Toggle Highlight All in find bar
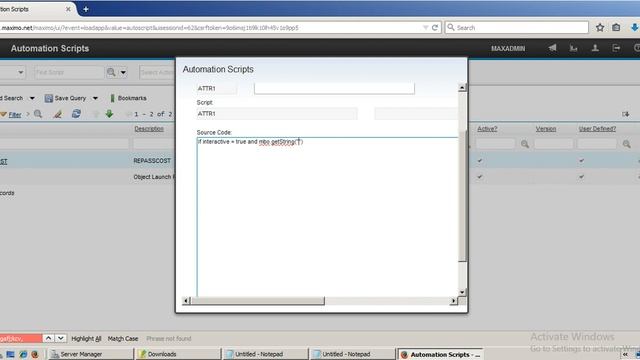Screen dimensions: 640x360 coord(86,339)
